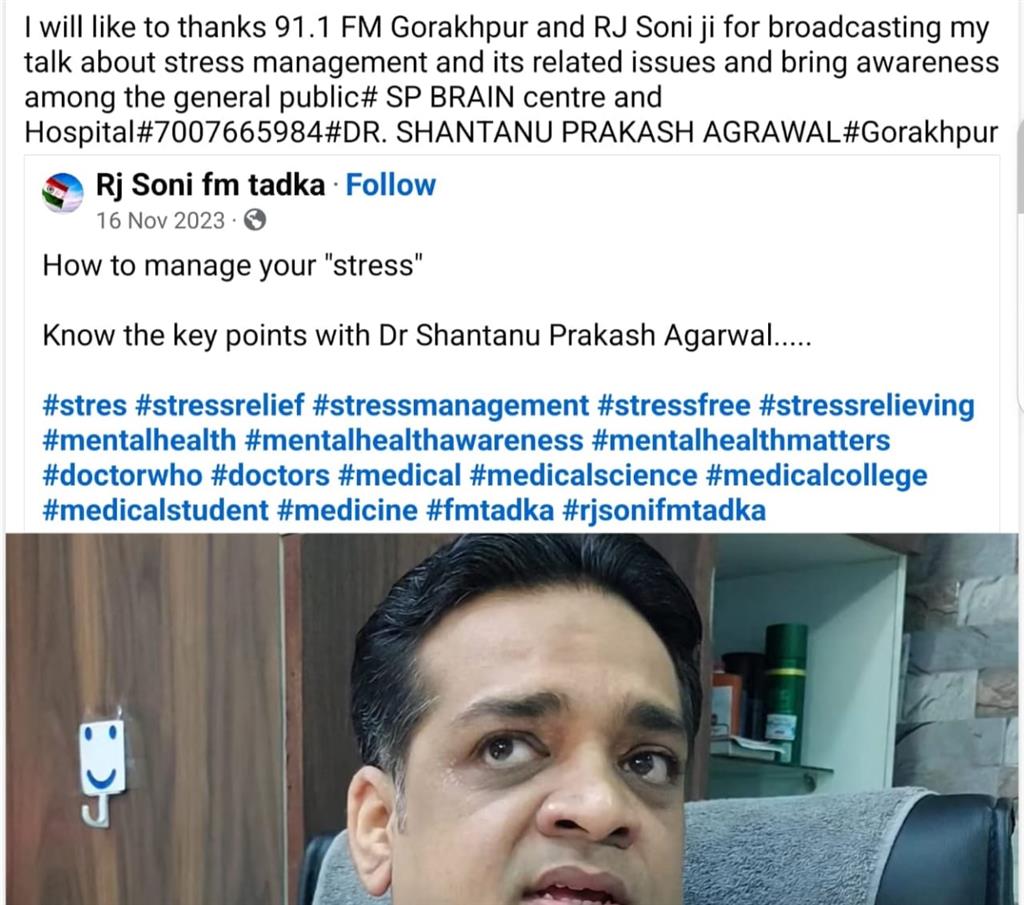The width and height of the screenshot is (1024, 905).
Task: Open the #rjsonifmtadka hashtag
Action: (x=664, y=510)
